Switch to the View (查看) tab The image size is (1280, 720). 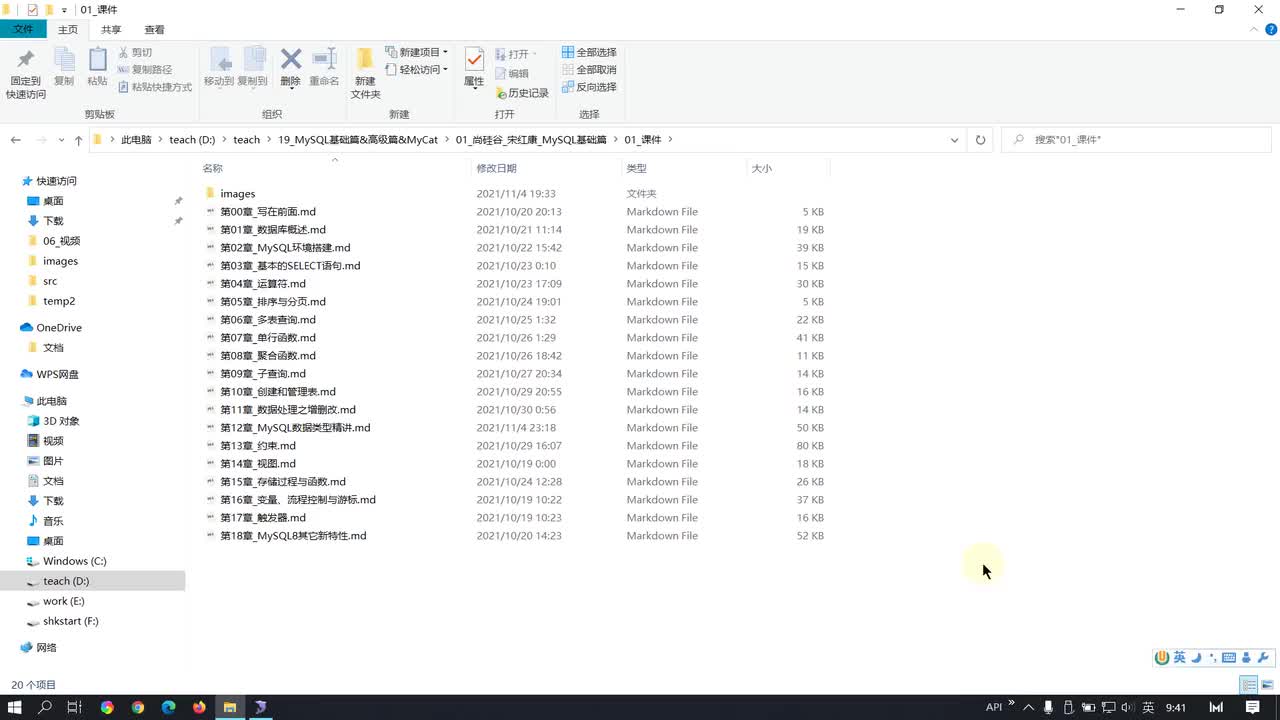pos(155,30)
